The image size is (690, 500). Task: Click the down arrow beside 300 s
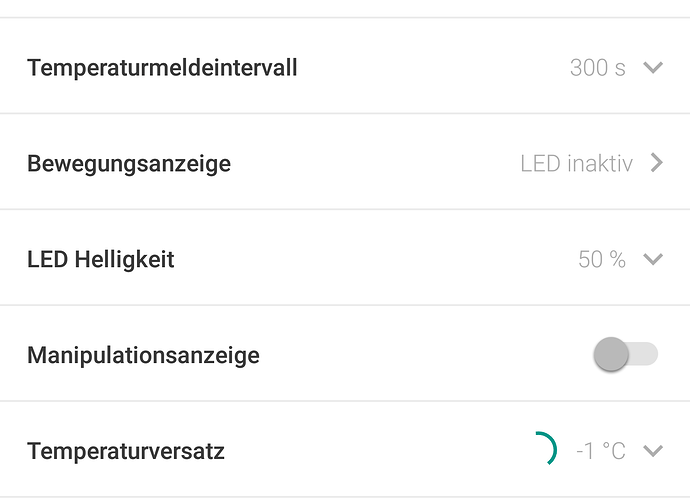pyautogui.click(x=653, y=68)
